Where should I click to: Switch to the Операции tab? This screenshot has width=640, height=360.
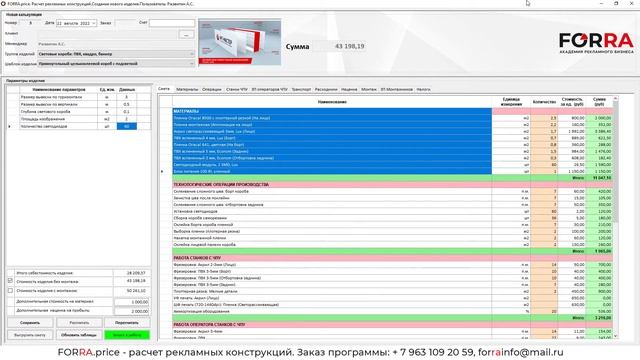coord(211,89)
